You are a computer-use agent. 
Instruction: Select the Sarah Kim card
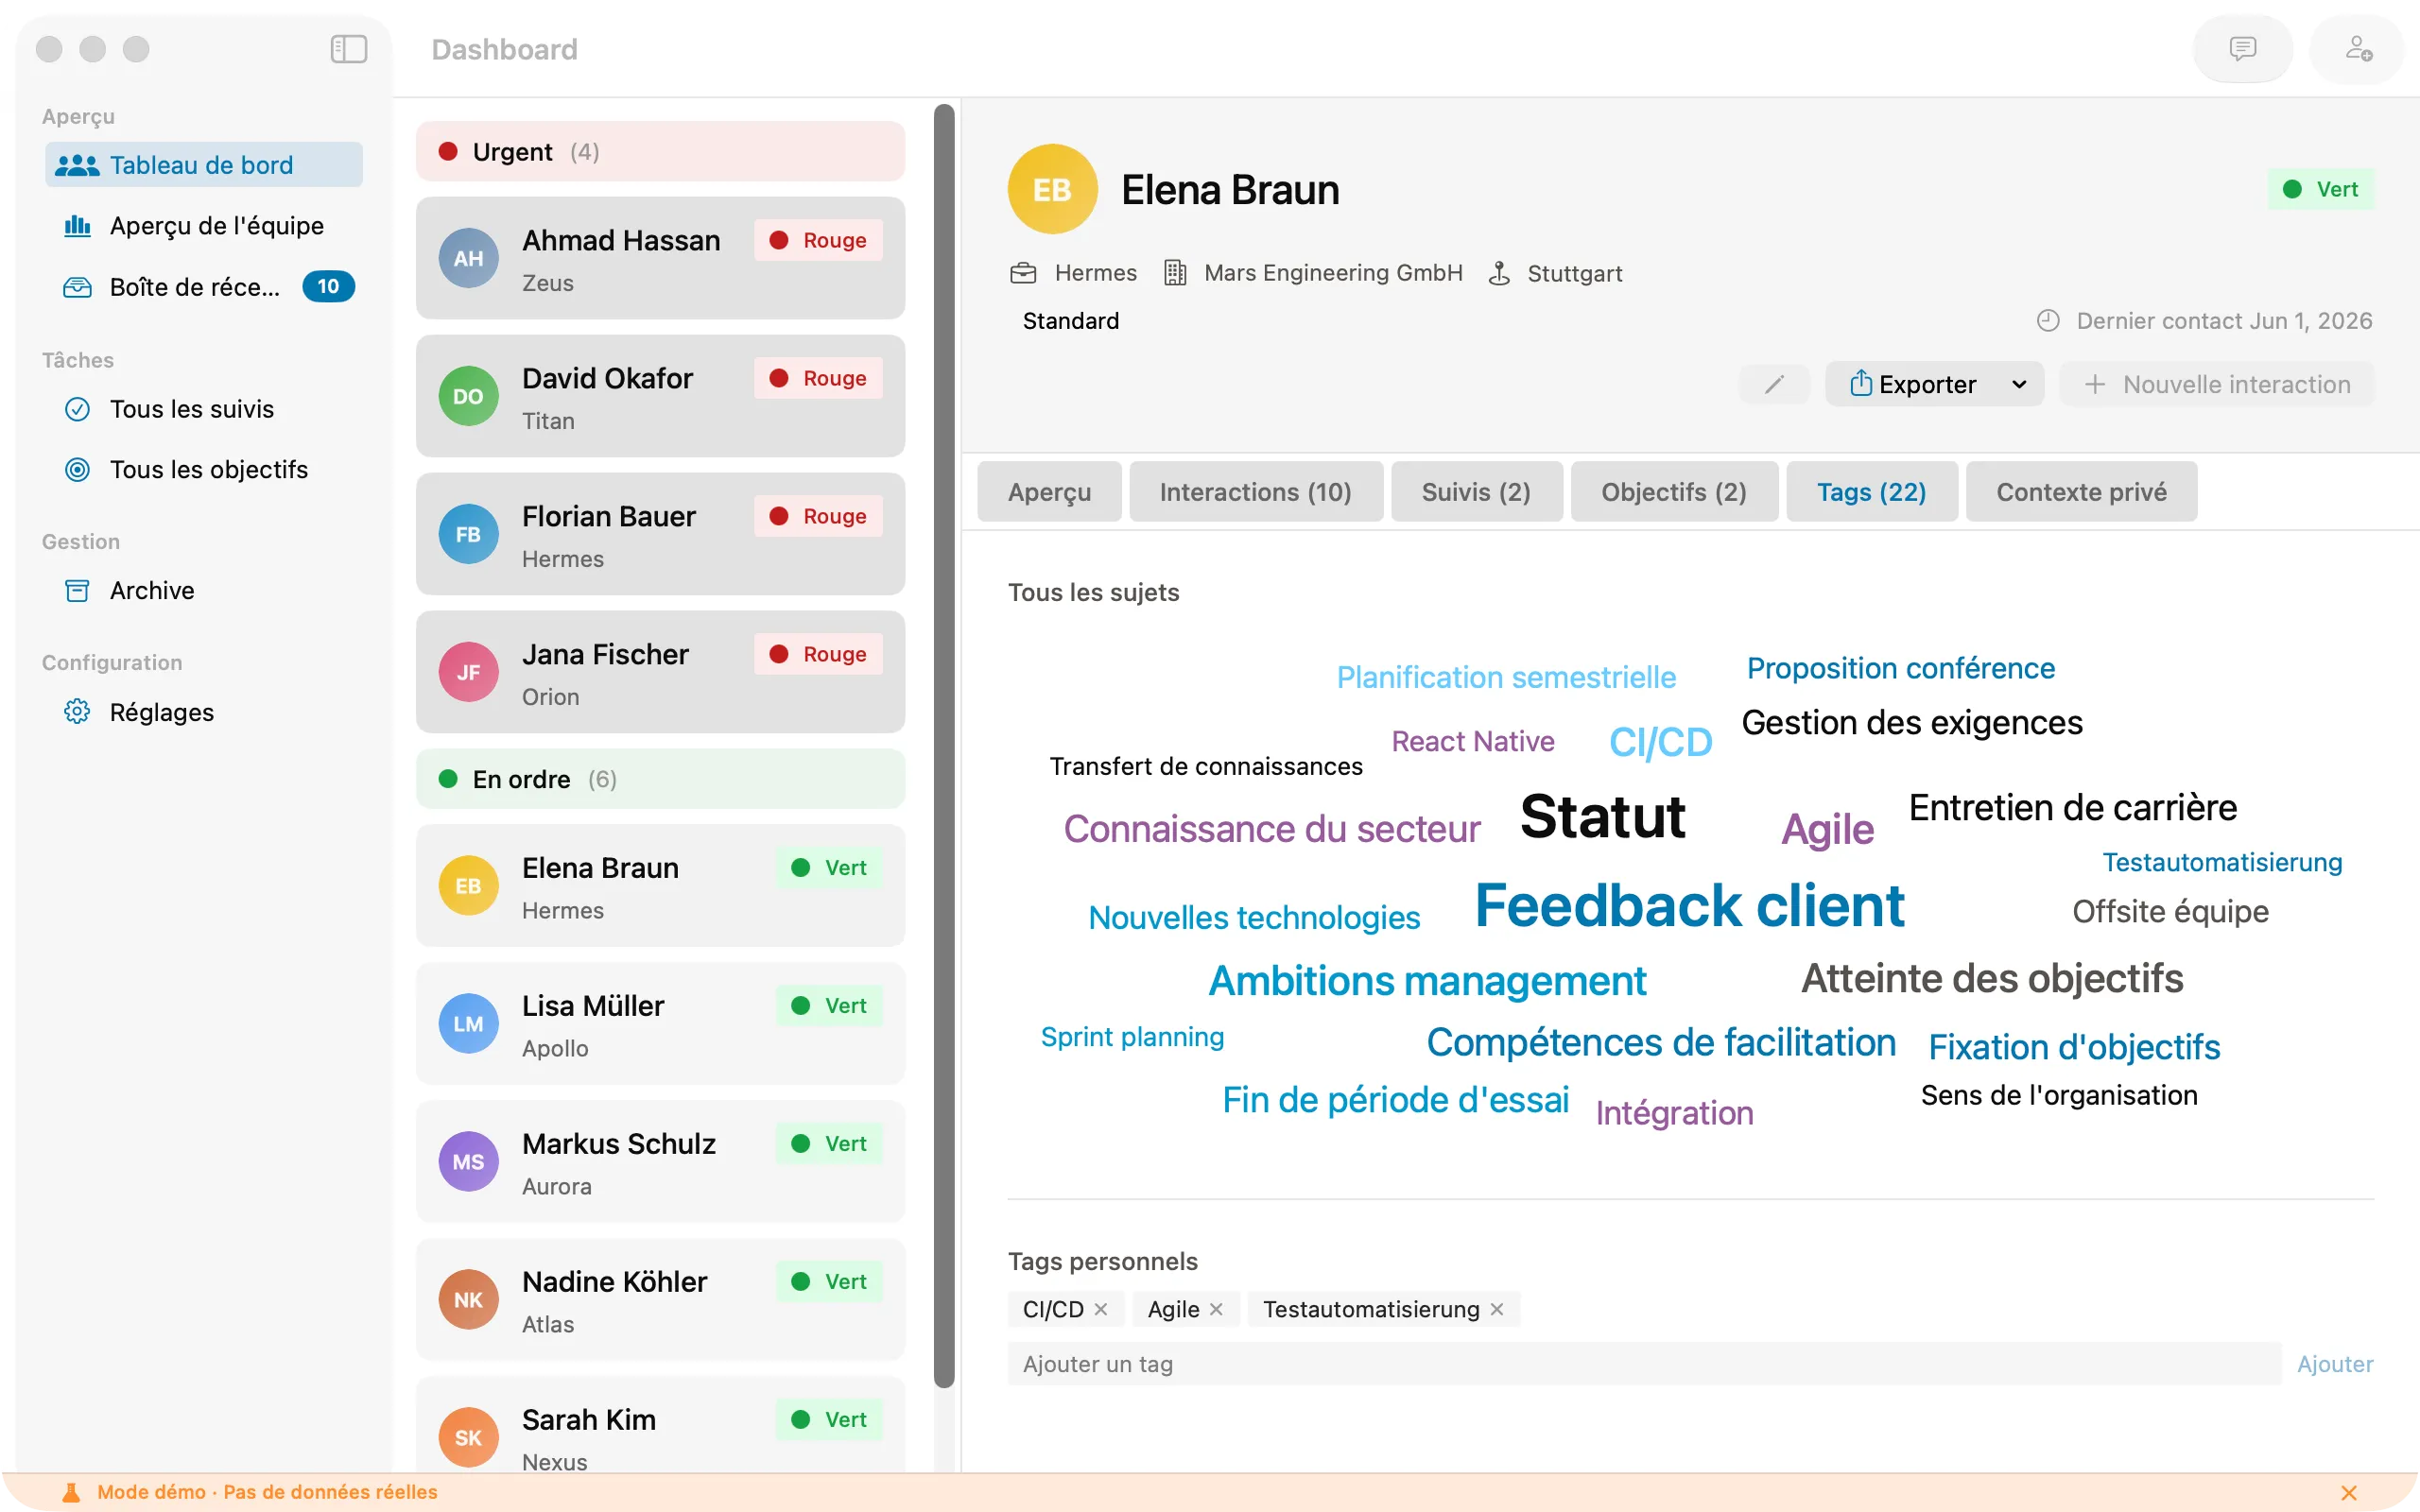click(x=660, y=1425)
